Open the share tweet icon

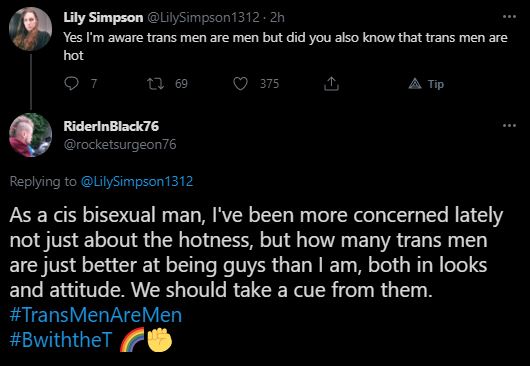(x=331, y=83)
